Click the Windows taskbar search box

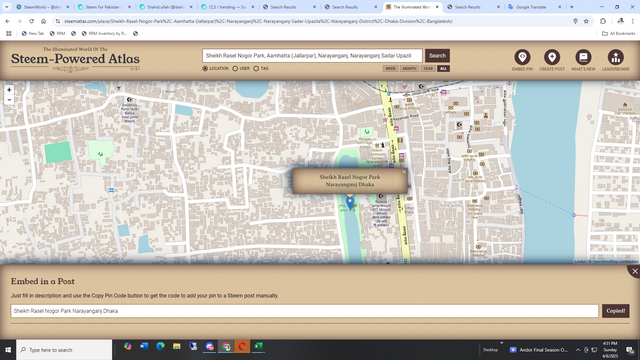tap(64, 350)
